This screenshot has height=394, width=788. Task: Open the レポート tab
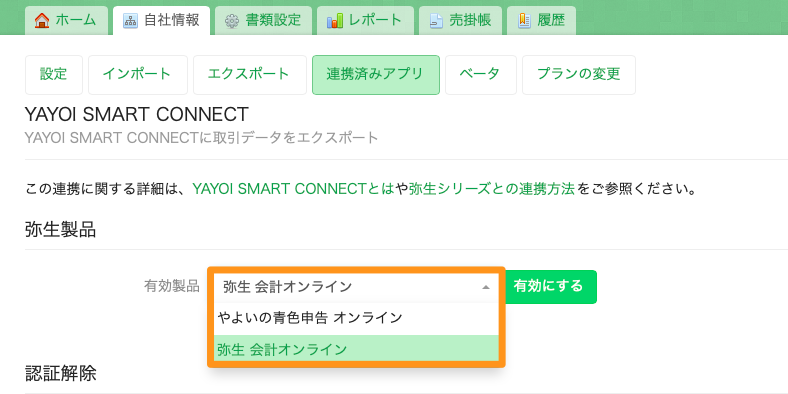pyautogui.click(x=365, y=21)
